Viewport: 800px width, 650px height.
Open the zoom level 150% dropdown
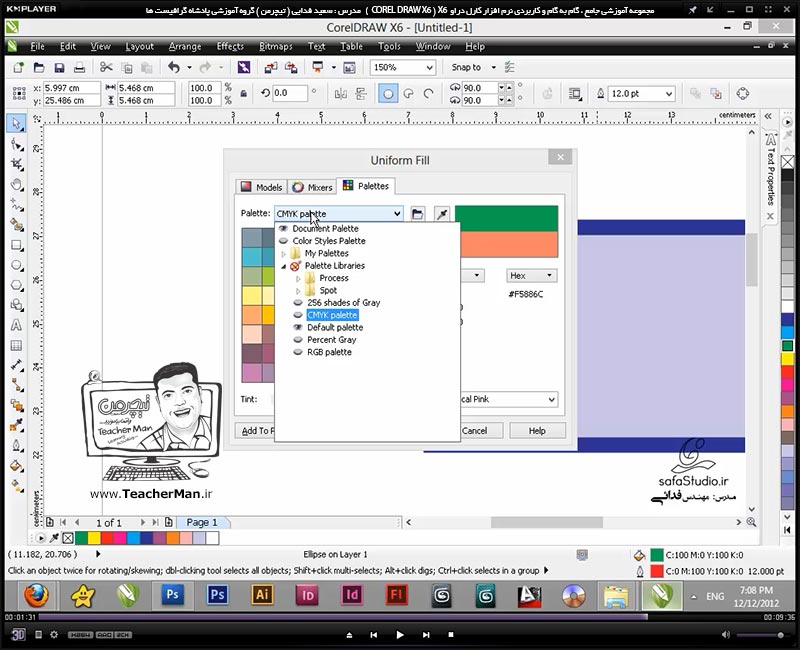click(429, 67)
